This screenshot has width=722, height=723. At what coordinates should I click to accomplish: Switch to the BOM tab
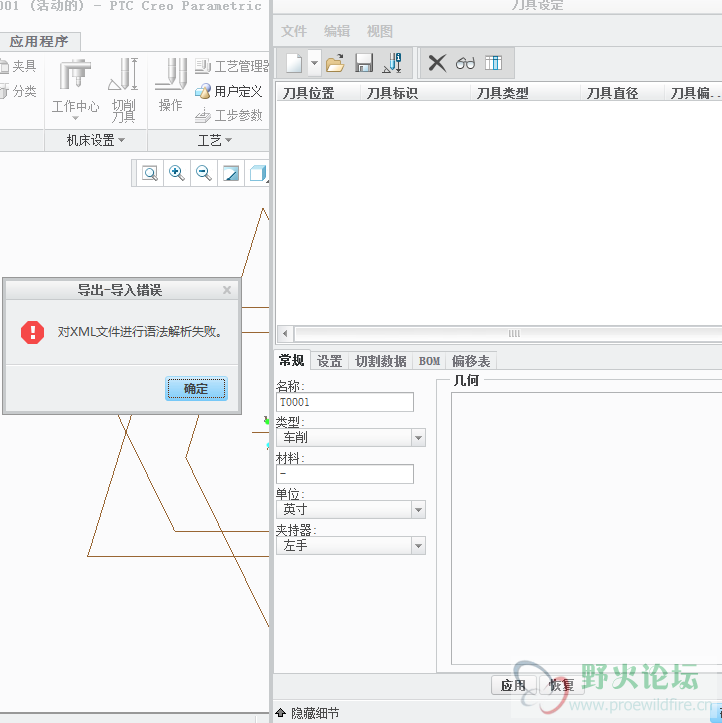429,361
